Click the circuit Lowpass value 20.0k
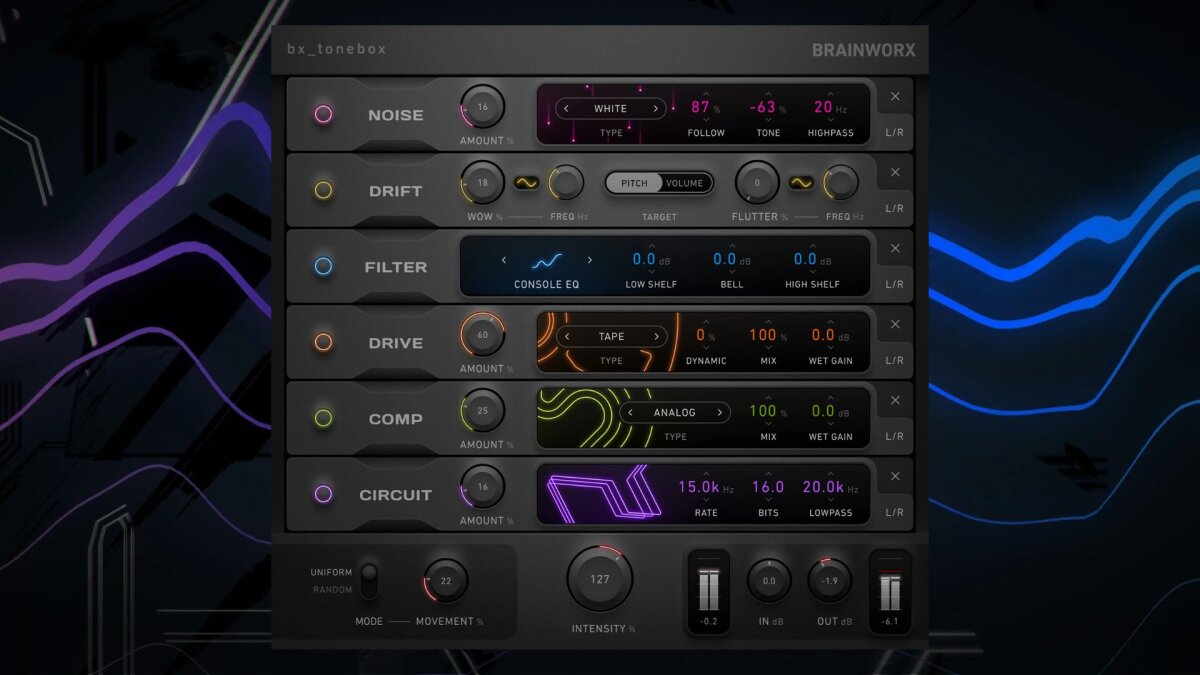1200x675 pixels. click(x=824, y=487)
